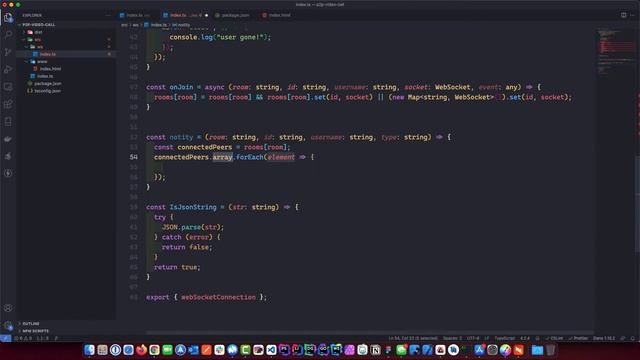Collapse the src folder
This screenshot has width=640, height=360.
[65, 40]
